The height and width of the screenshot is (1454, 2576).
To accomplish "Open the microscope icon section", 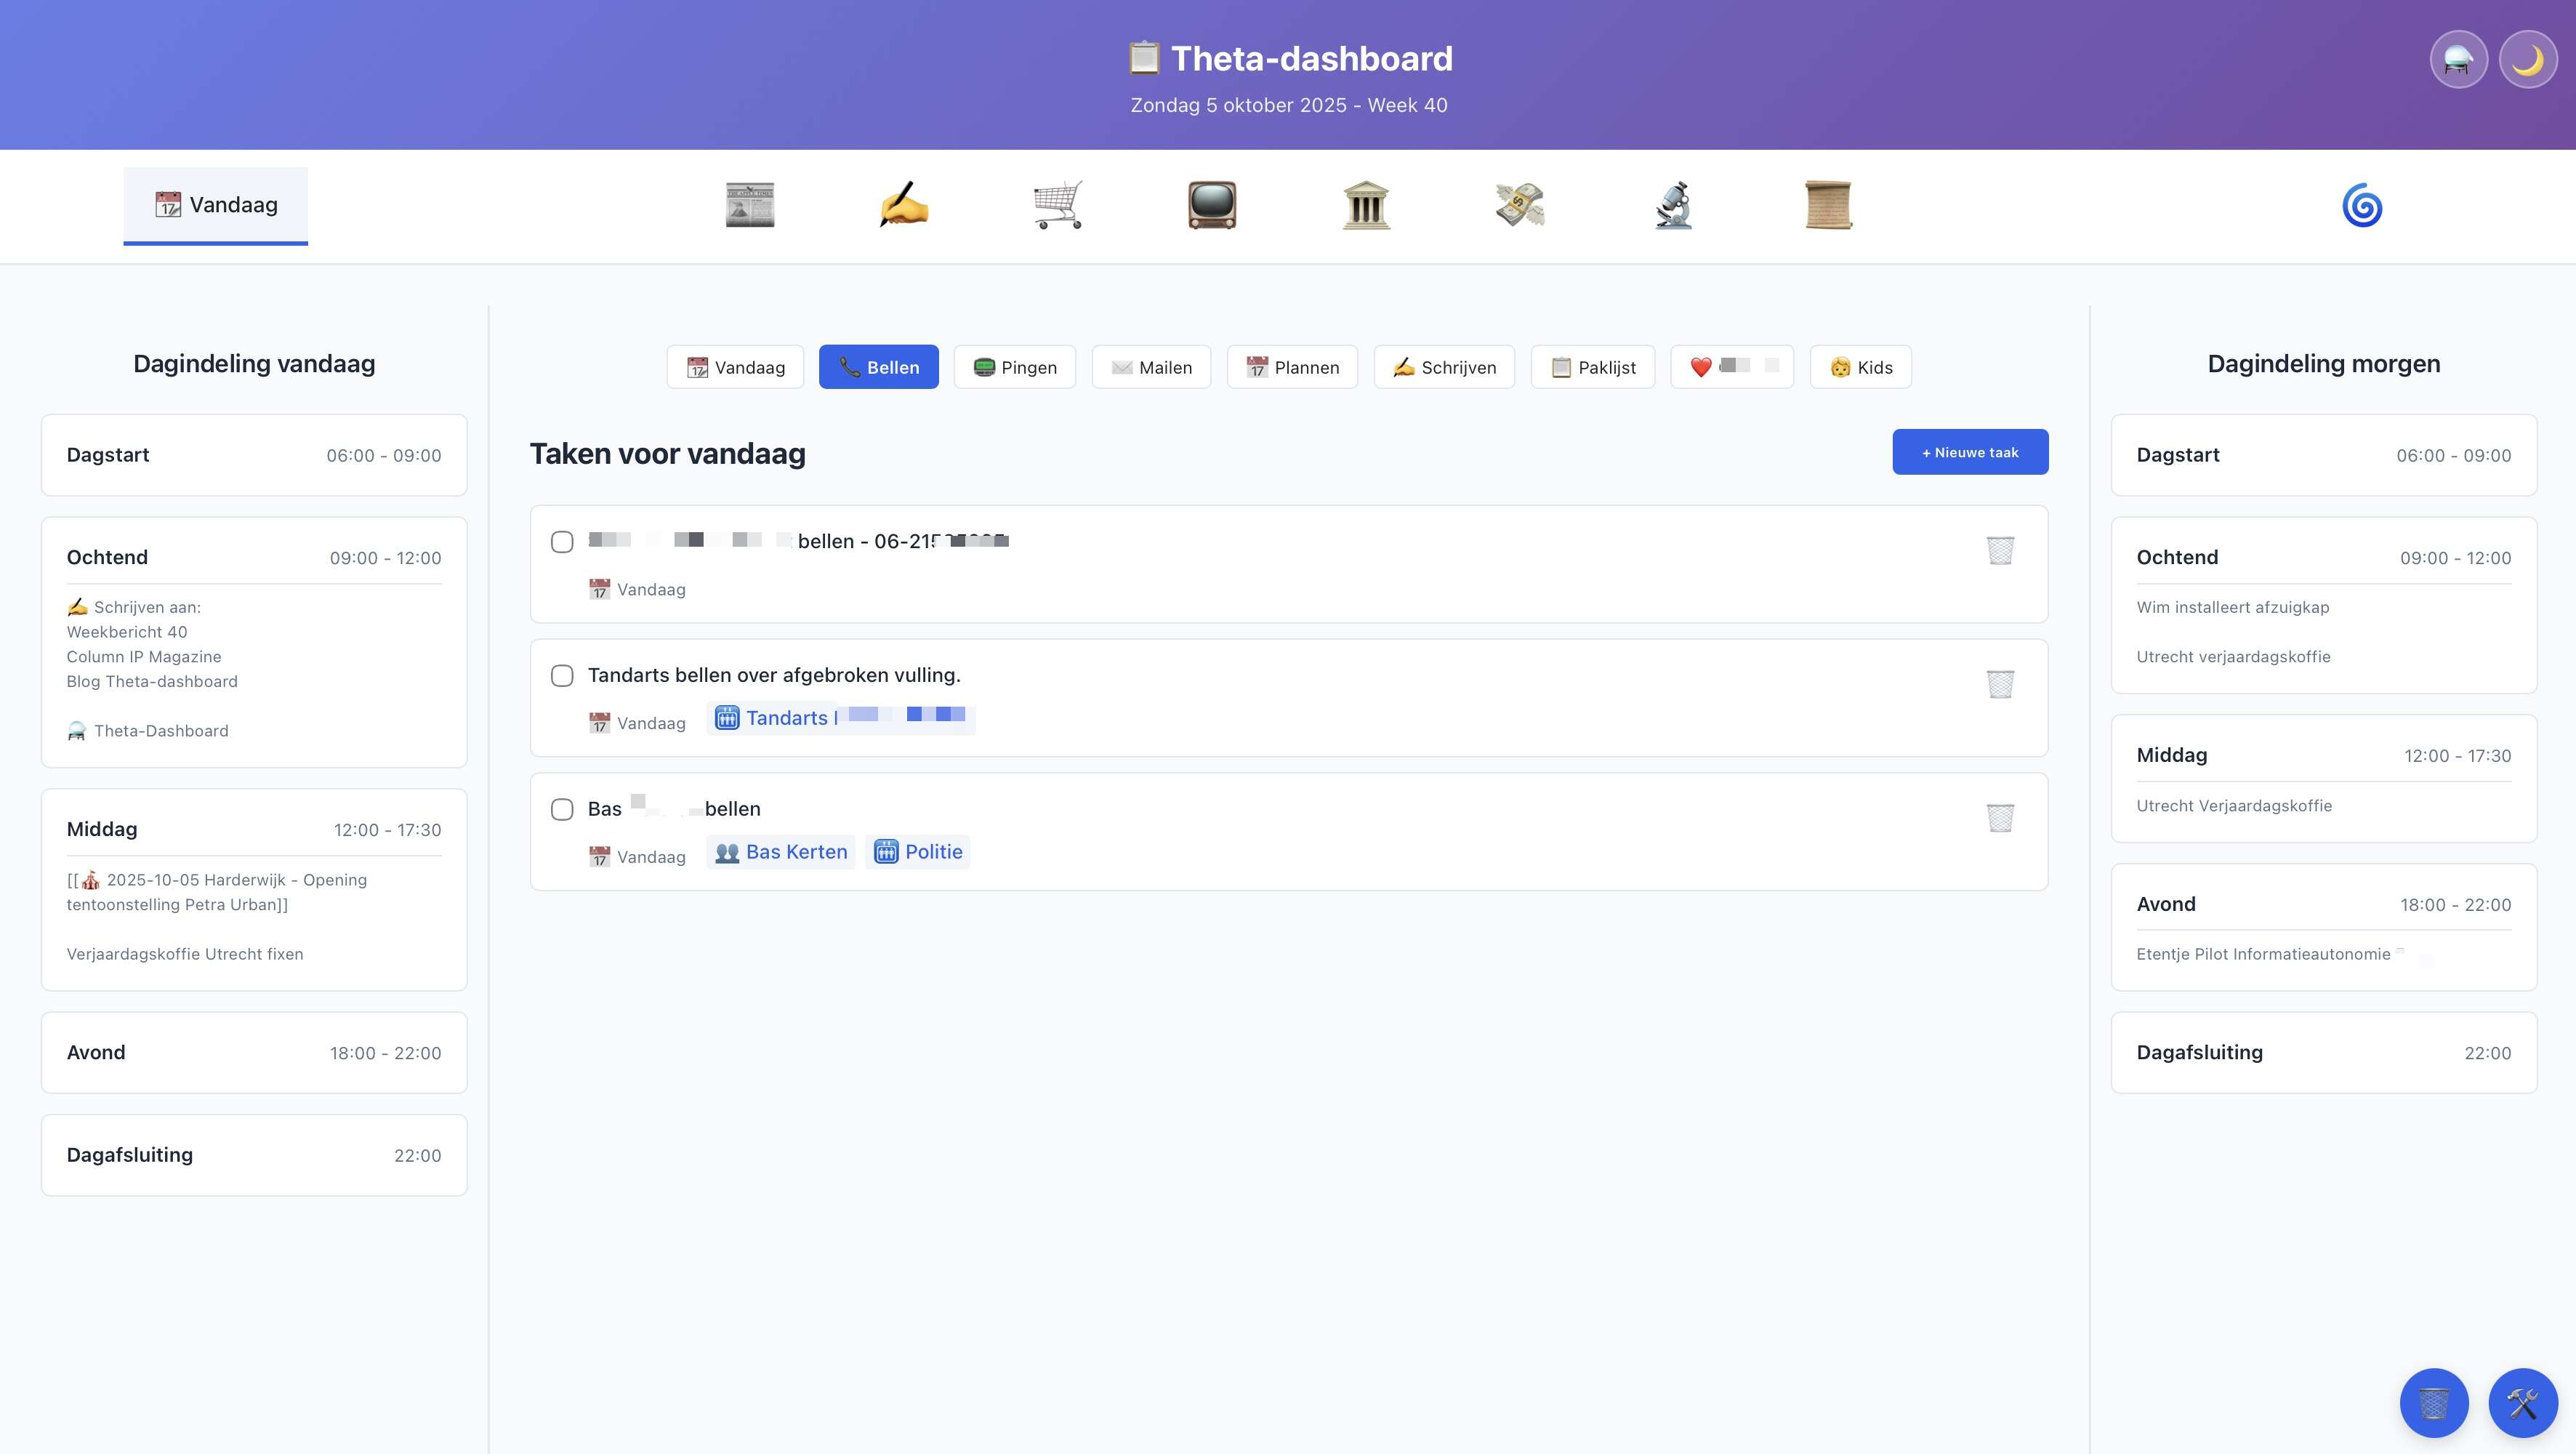I will tap(1673, 205).
